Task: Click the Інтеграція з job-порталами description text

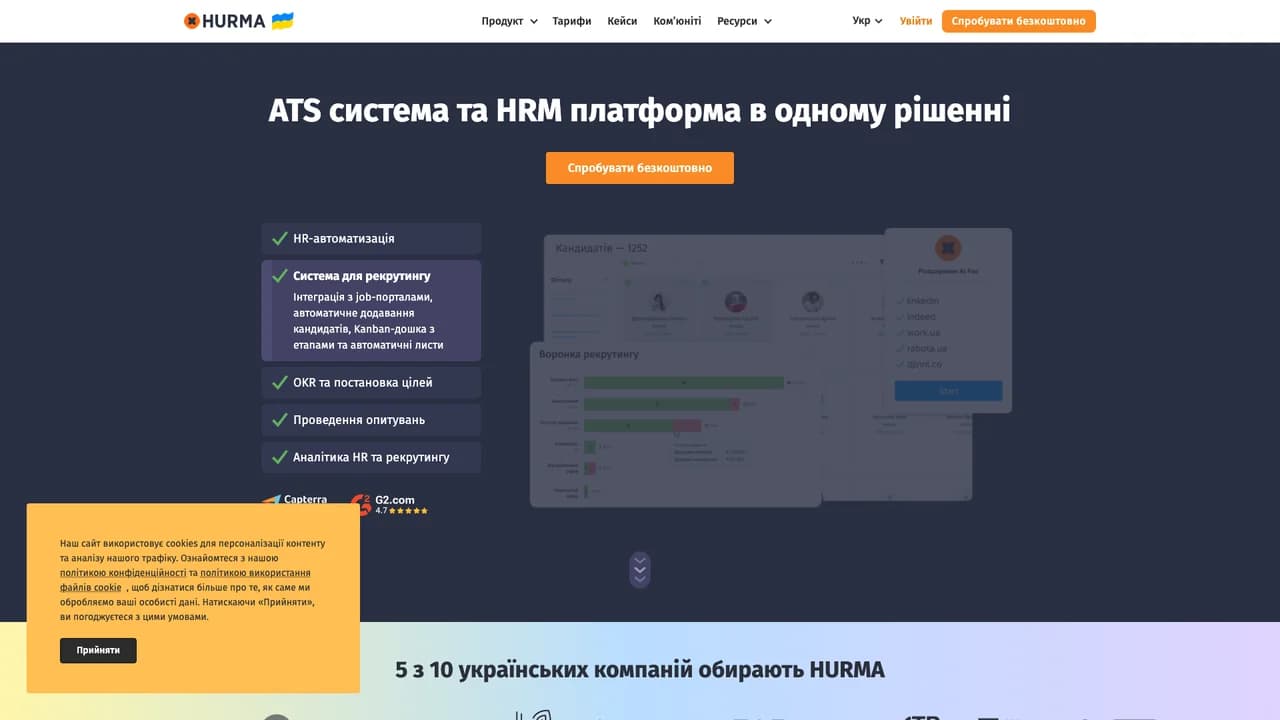Action: pyautogui.click(x=369, y=321)
